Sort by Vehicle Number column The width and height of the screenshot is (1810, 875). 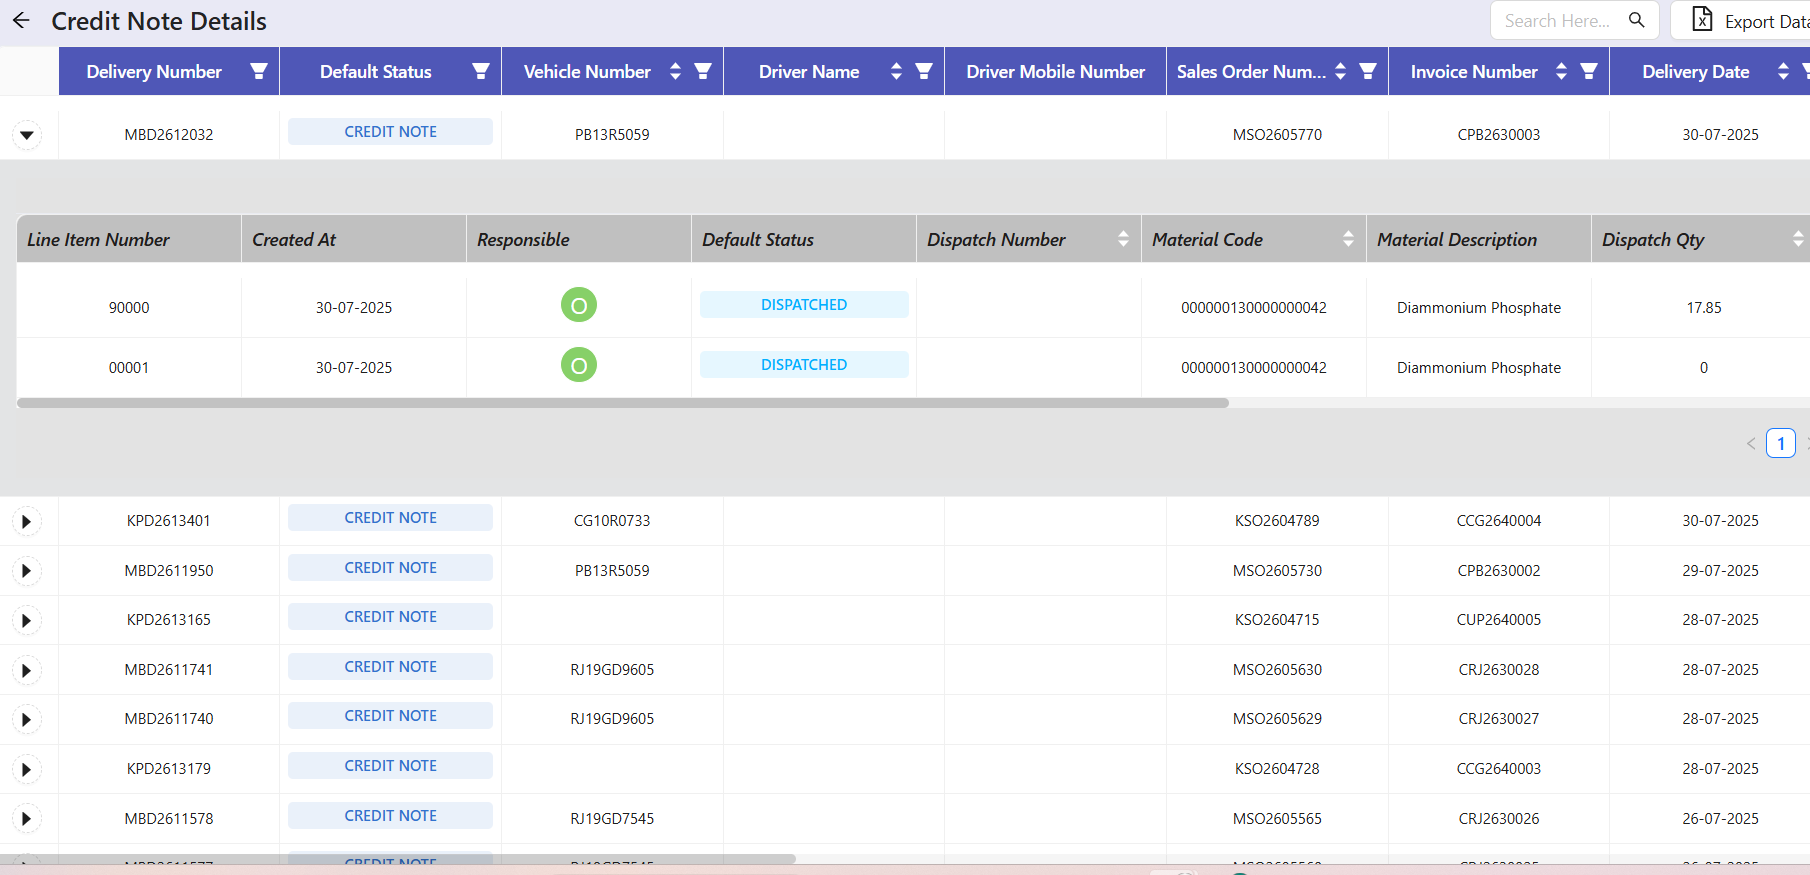675,71
